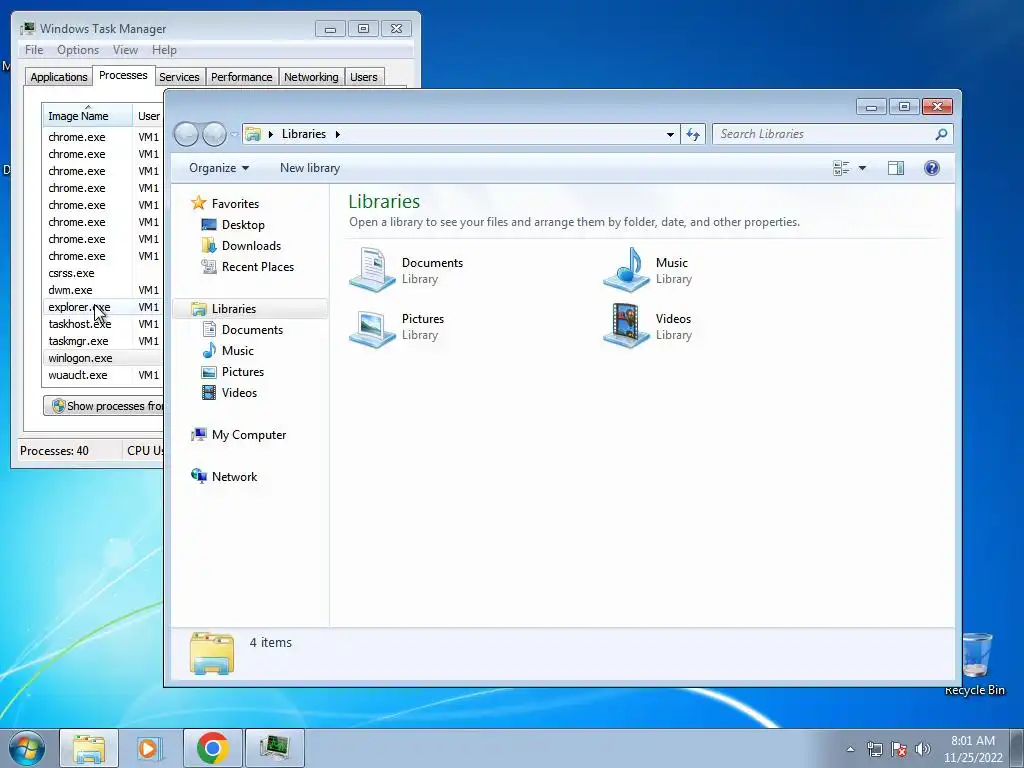Click the Explorer Help question mark icon
Image resolution: width=1024 pixels, height=768 pixels.
tap(932, 168)
